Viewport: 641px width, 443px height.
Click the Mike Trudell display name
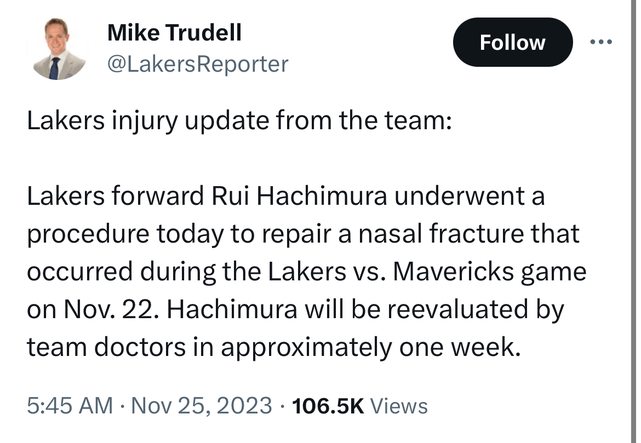coord(174,33)
